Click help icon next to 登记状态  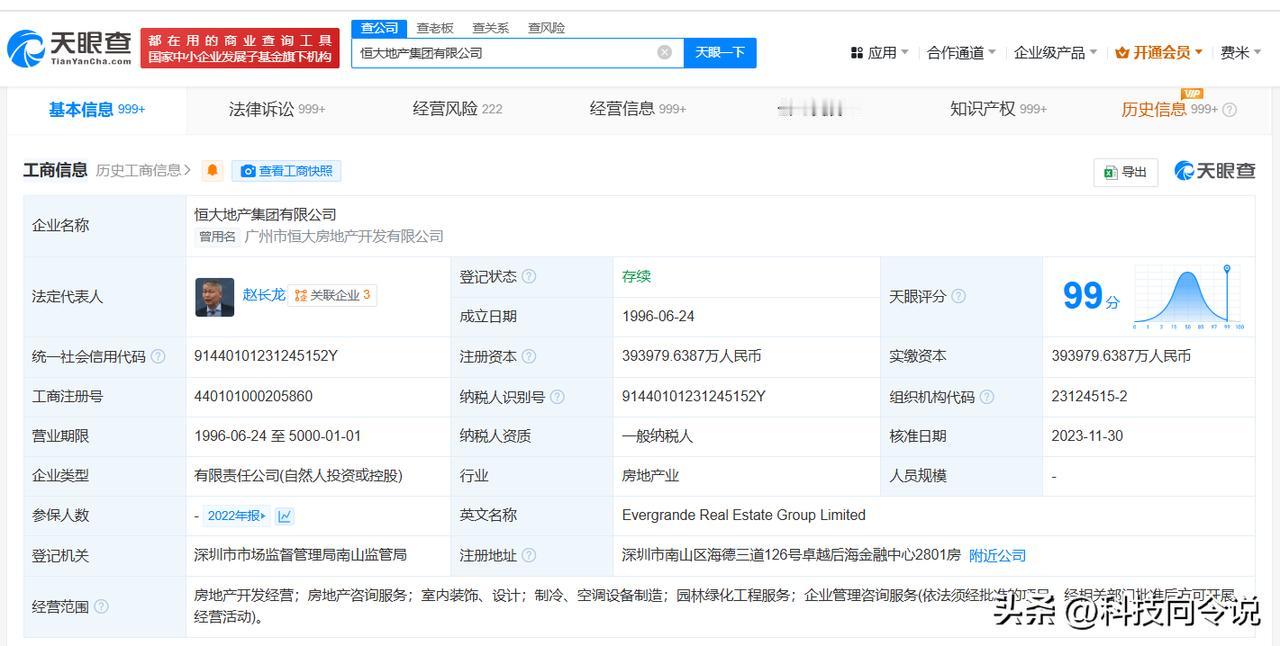coord(529,277)
